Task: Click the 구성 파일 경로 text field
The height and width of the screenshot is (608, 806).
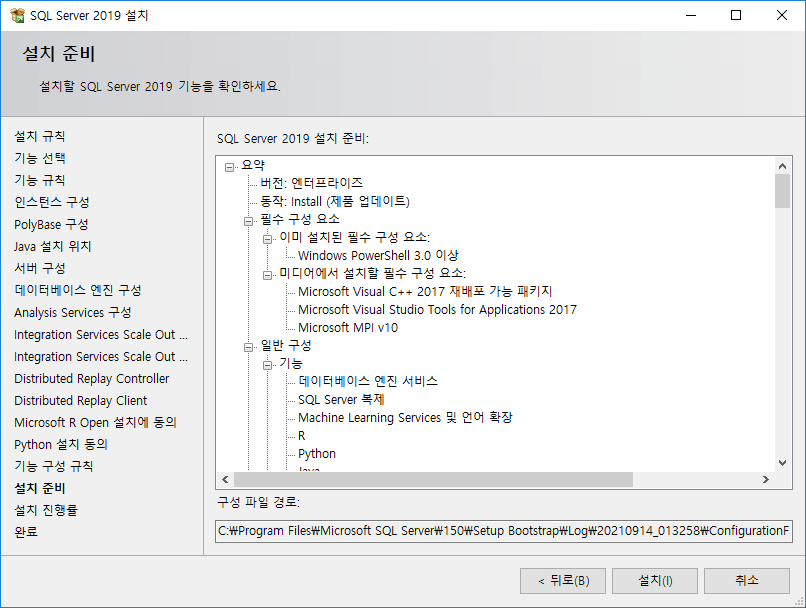Action: point(504,531)
